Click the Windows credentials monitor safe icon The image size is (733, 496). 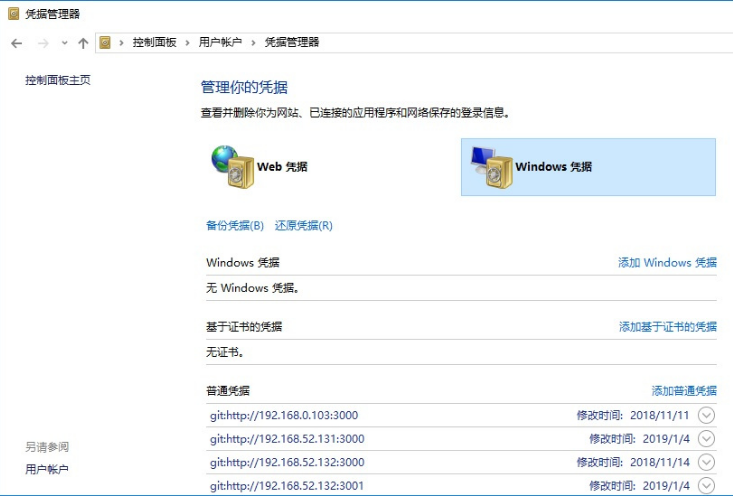pyautogui.click(x=491, y=167)
